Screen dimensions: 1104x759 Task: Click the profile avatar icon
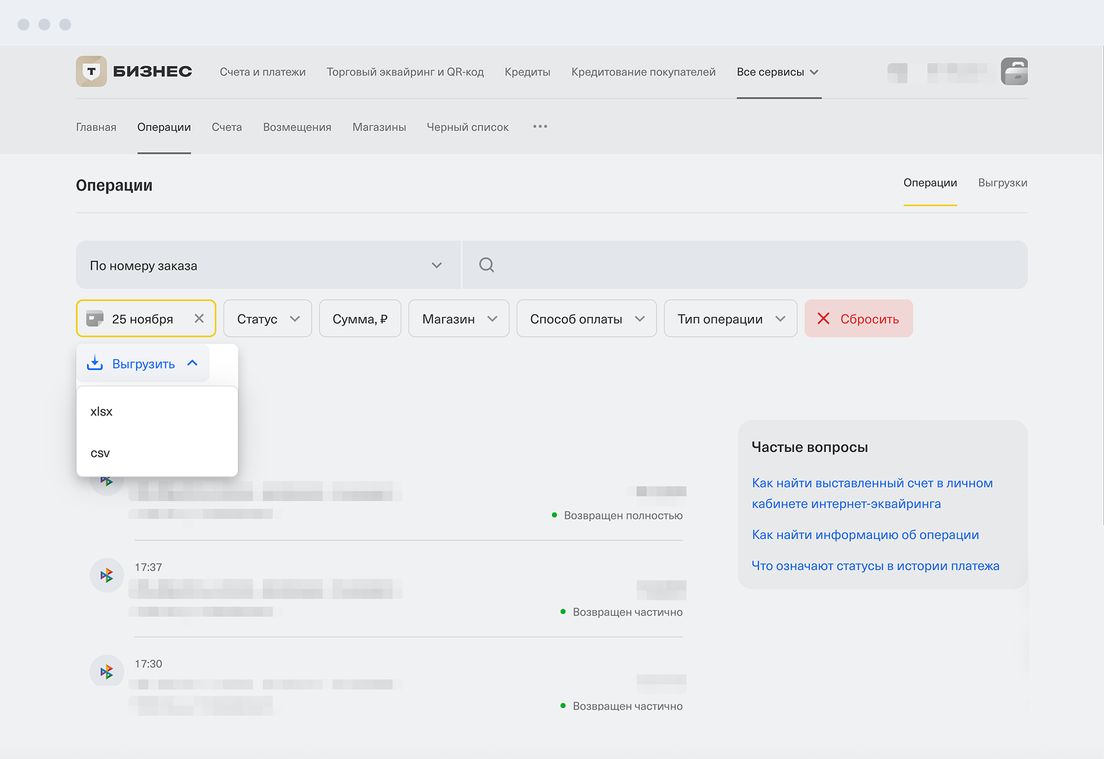coord(1014,71)
